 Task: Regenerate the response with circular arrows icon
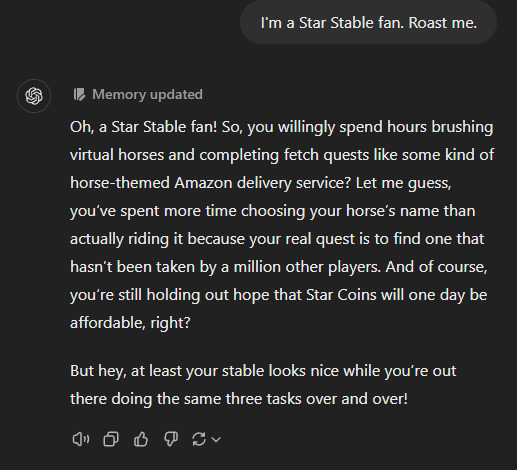pos(199,439)
